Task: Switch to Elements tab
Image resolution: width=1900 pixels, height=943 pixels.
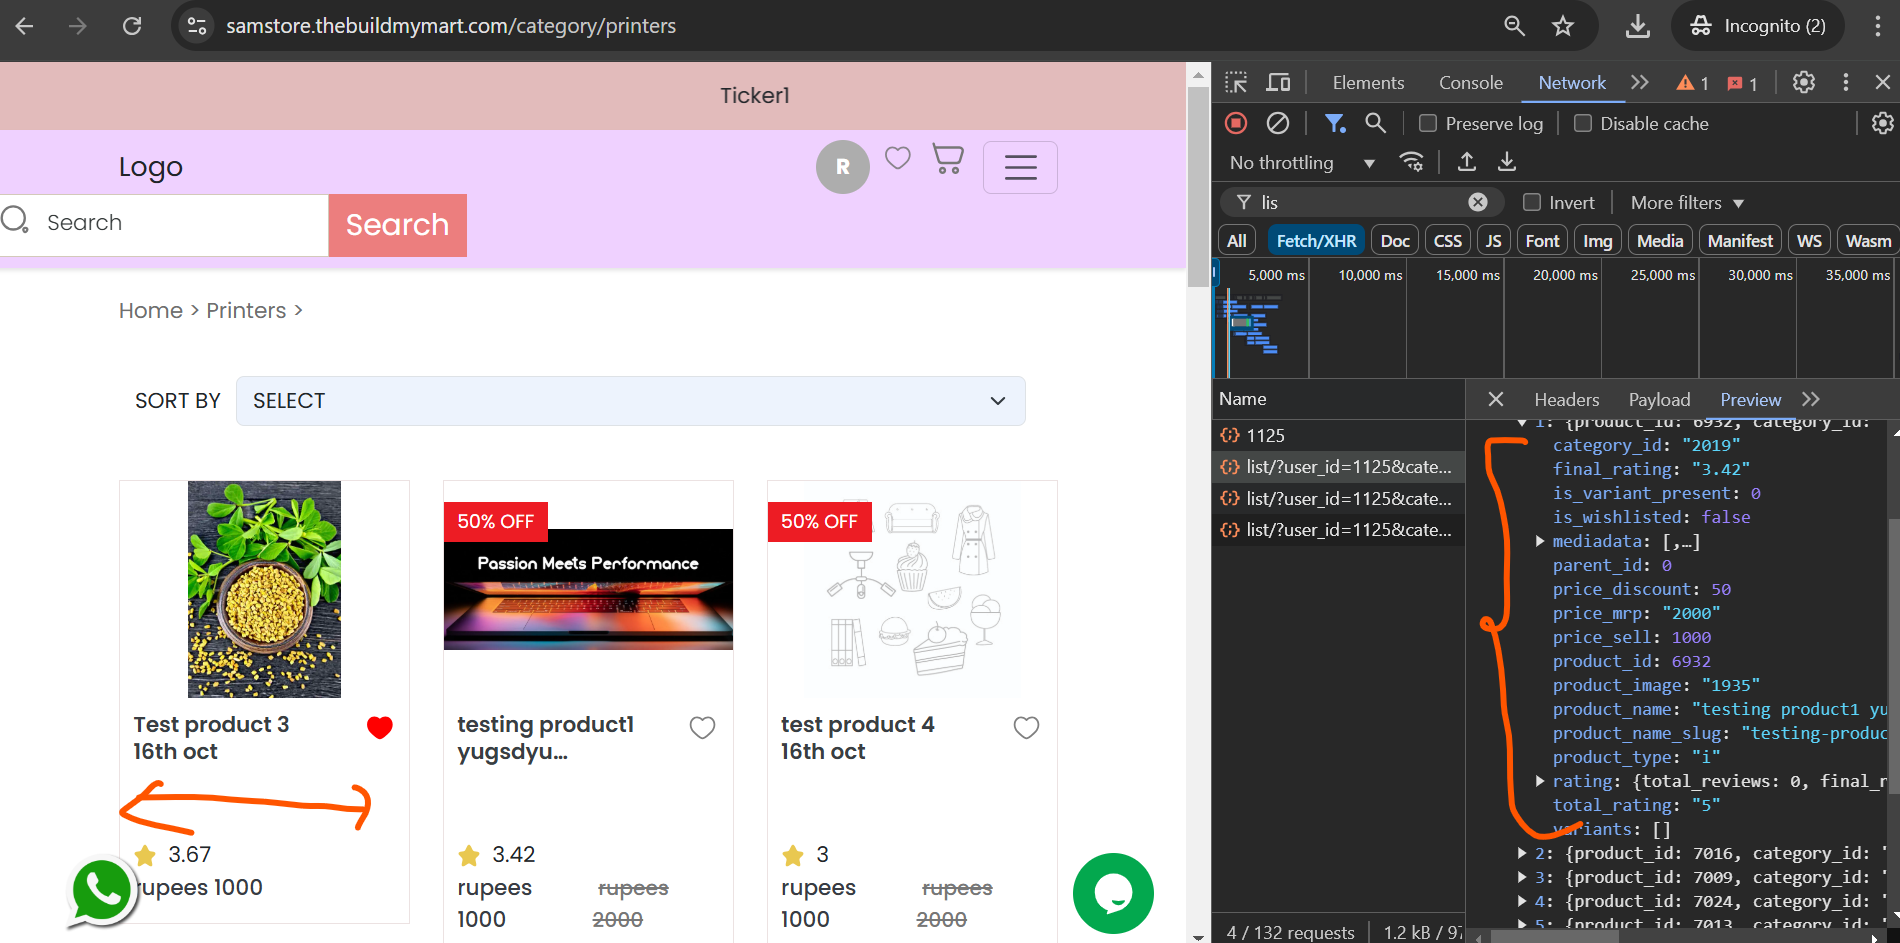Action: 1368,83
